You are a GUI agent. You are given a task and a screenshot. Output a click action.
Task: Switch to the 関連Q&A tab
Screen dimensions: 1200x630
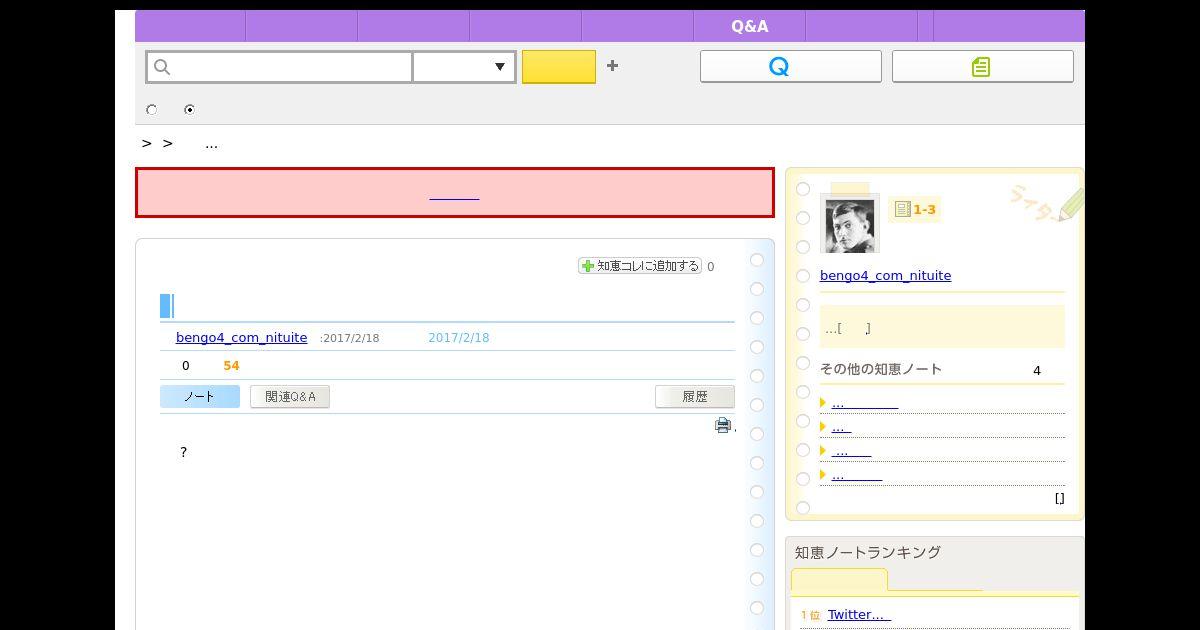tap(290, 397)
